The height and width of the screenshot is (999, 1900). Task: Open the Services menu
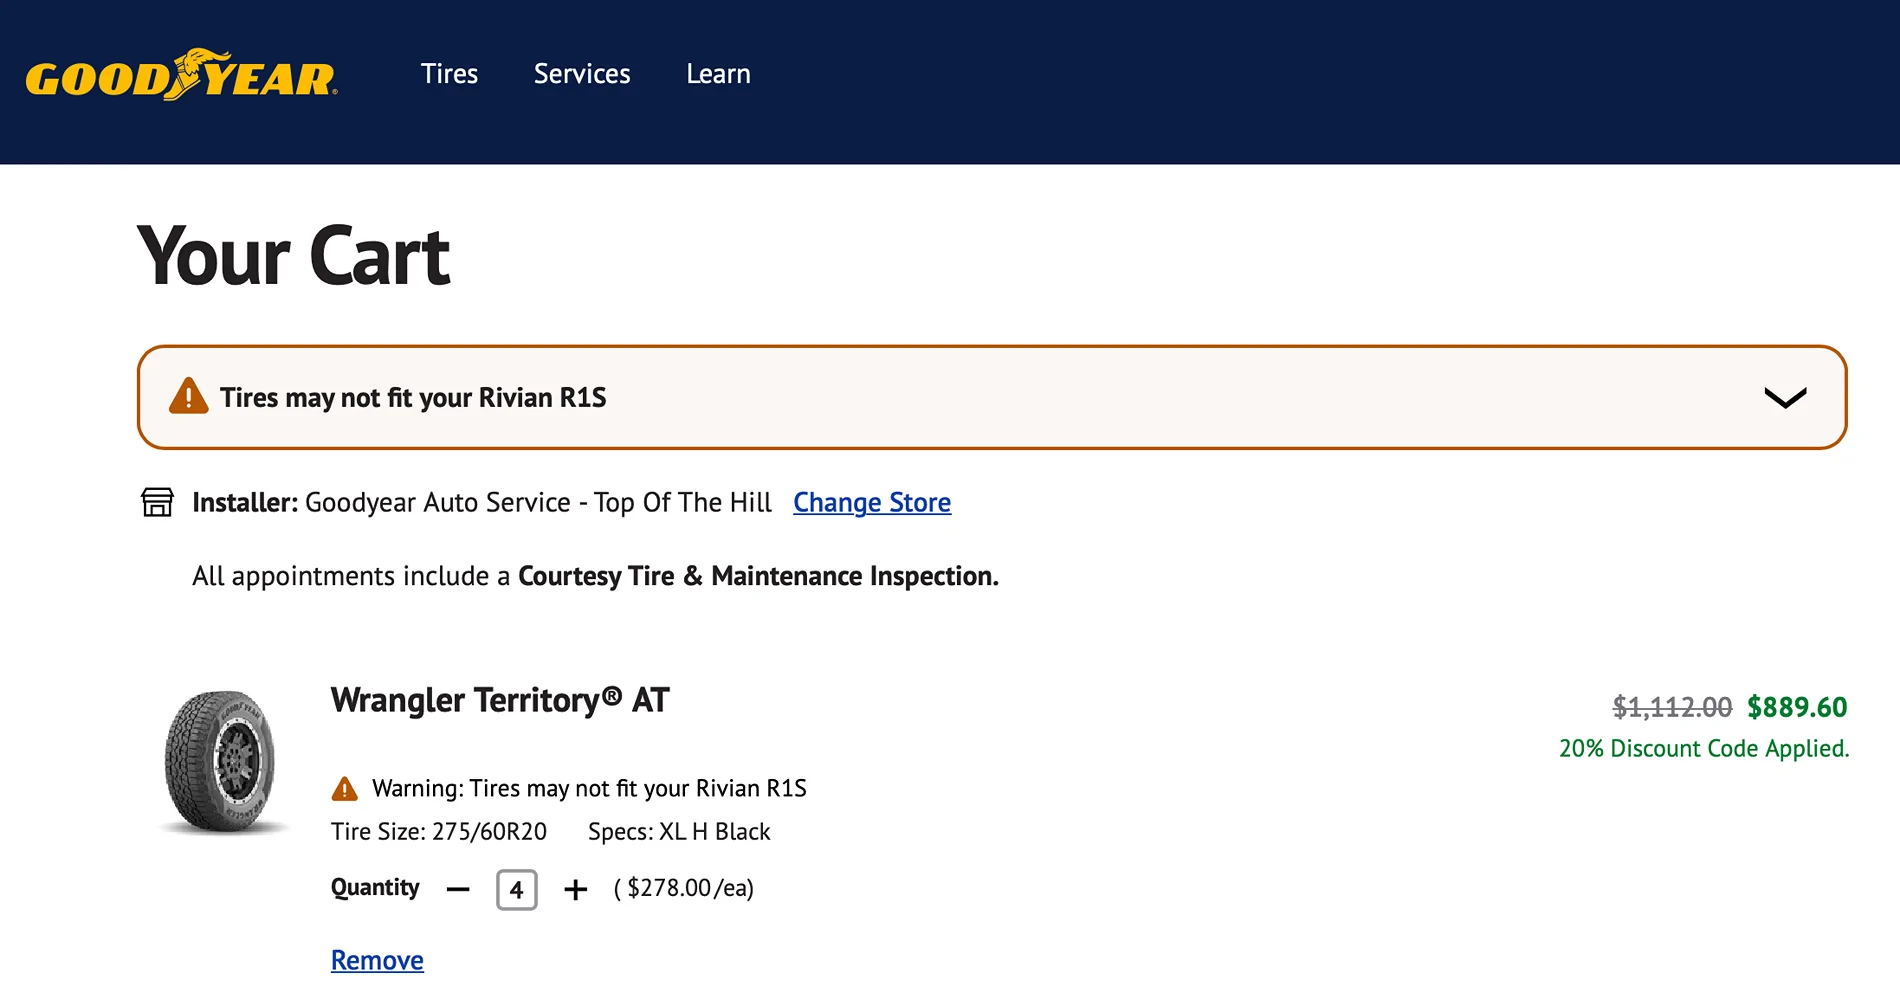(x=582, y=74)
